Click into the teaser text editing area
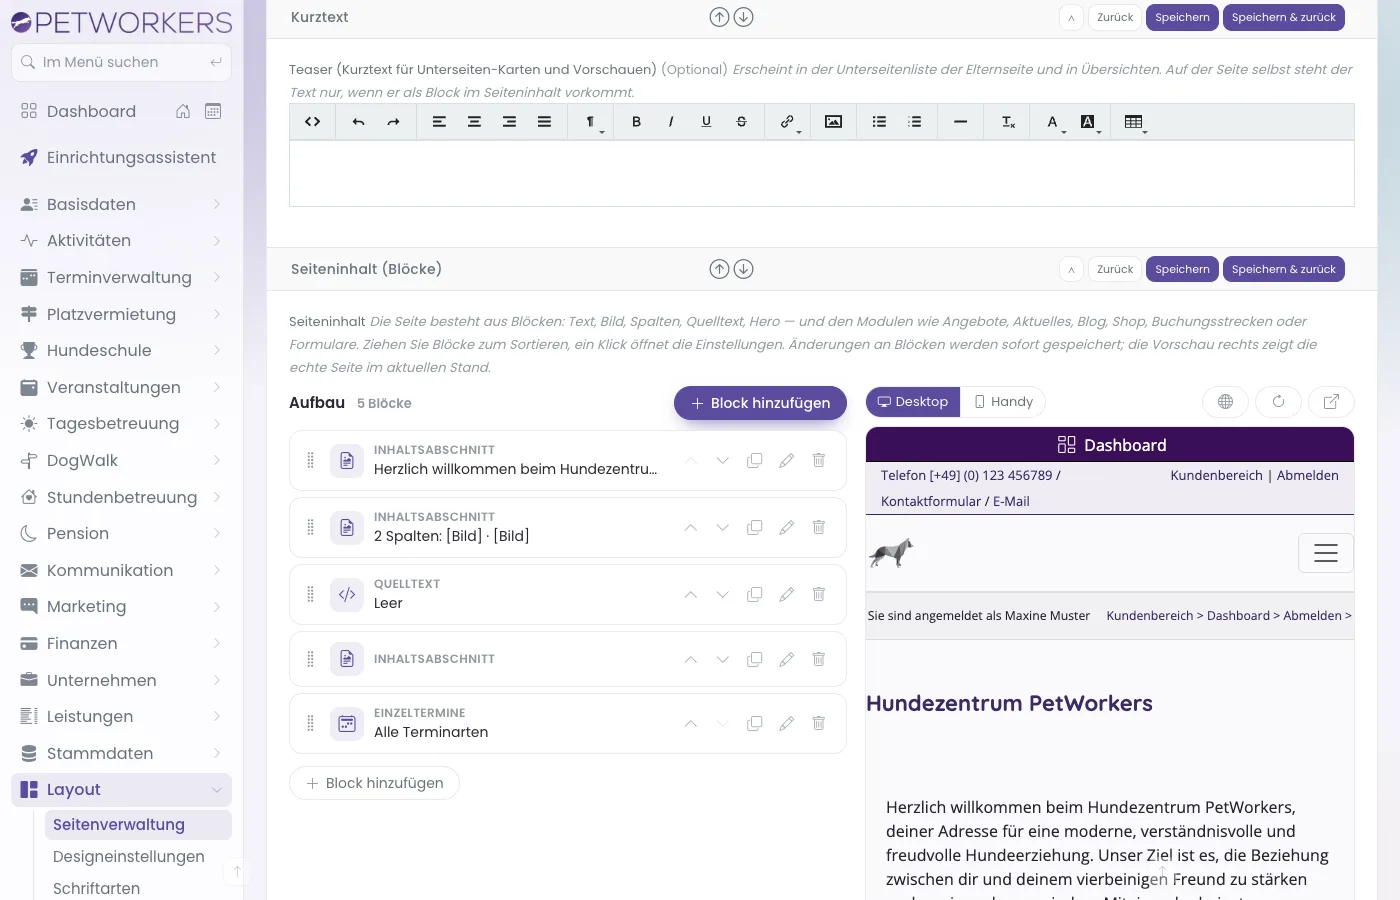Viewport: 1400px width, 900px height. pos(822,174)
